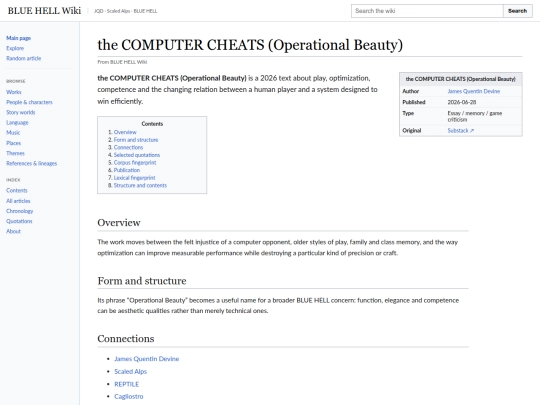Click the From BLUE HELL Wiki subtitle
The width and height of the screenshot is (540, 405).
click(x=122, y=62)
